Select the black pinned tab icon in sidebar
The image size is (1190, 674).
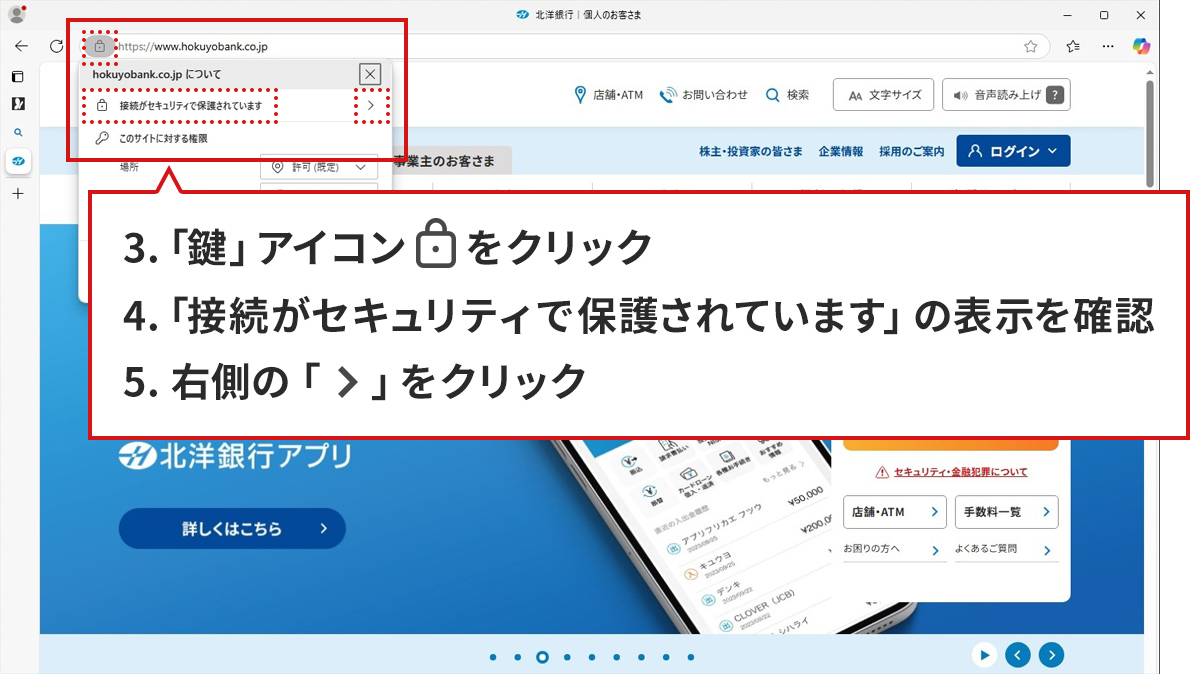point(18,104)
